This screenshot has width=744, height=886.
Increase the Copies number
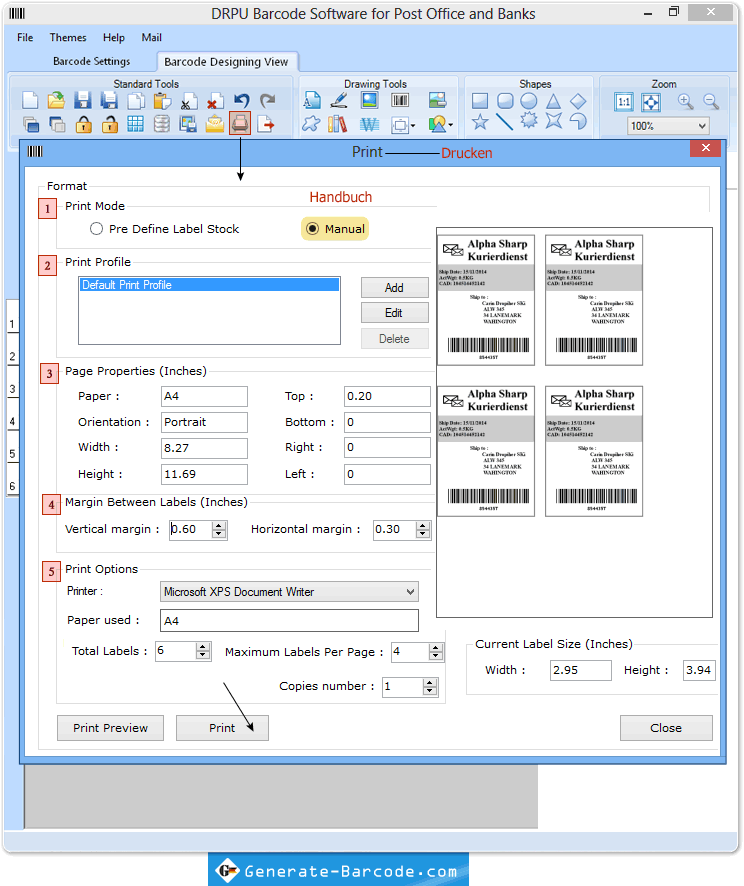430,683
